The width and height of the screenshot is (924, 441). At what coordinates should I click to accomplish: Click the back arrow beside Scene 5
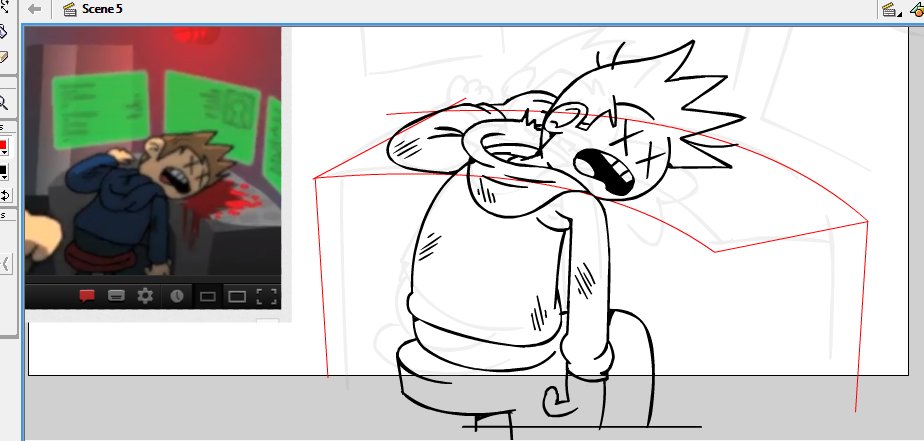click(34, 9)
